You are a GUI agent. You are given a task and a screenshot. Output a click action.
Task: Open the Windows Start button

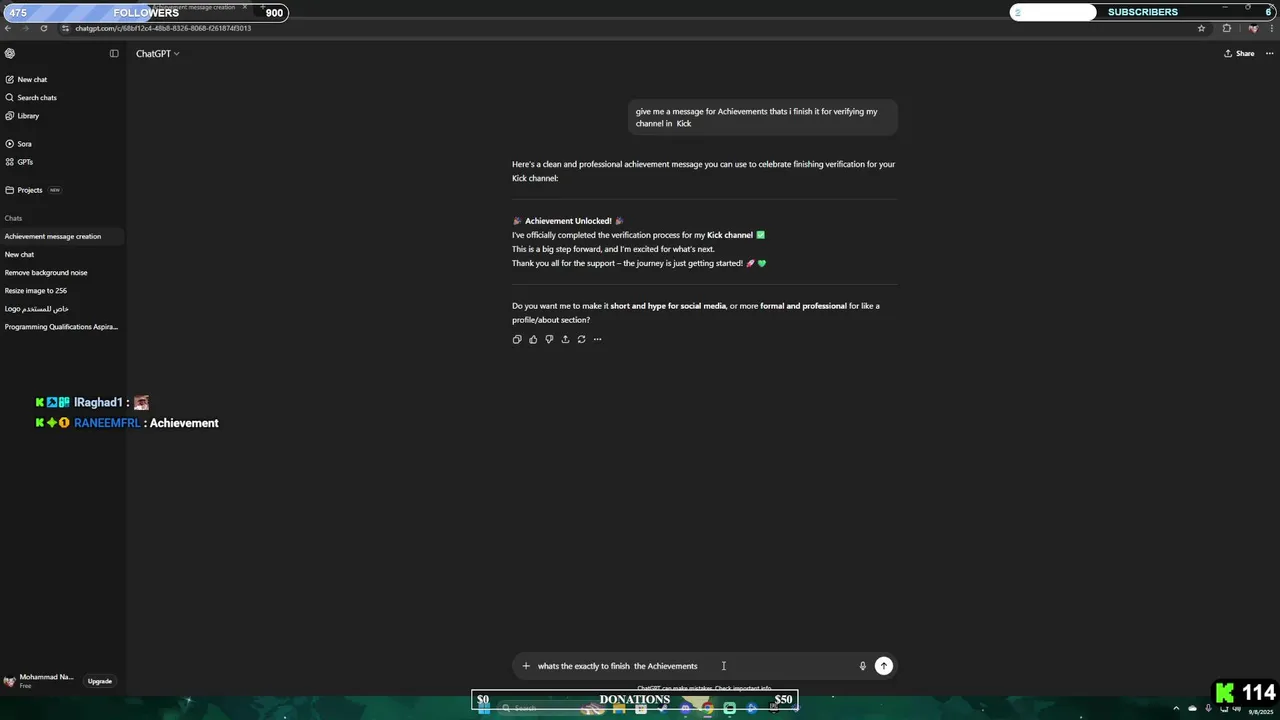click(484, 708)
